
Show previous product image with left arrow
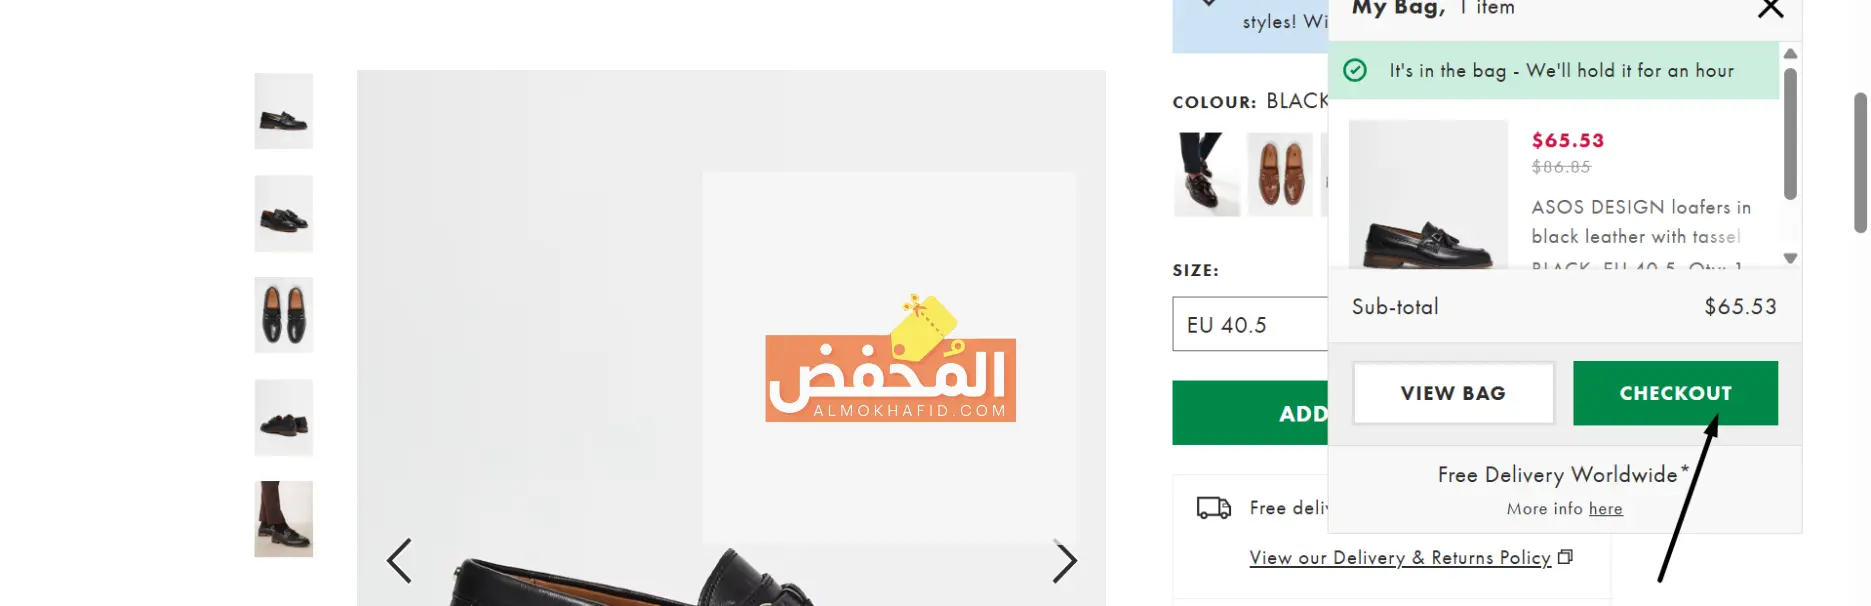coord(399,560)
